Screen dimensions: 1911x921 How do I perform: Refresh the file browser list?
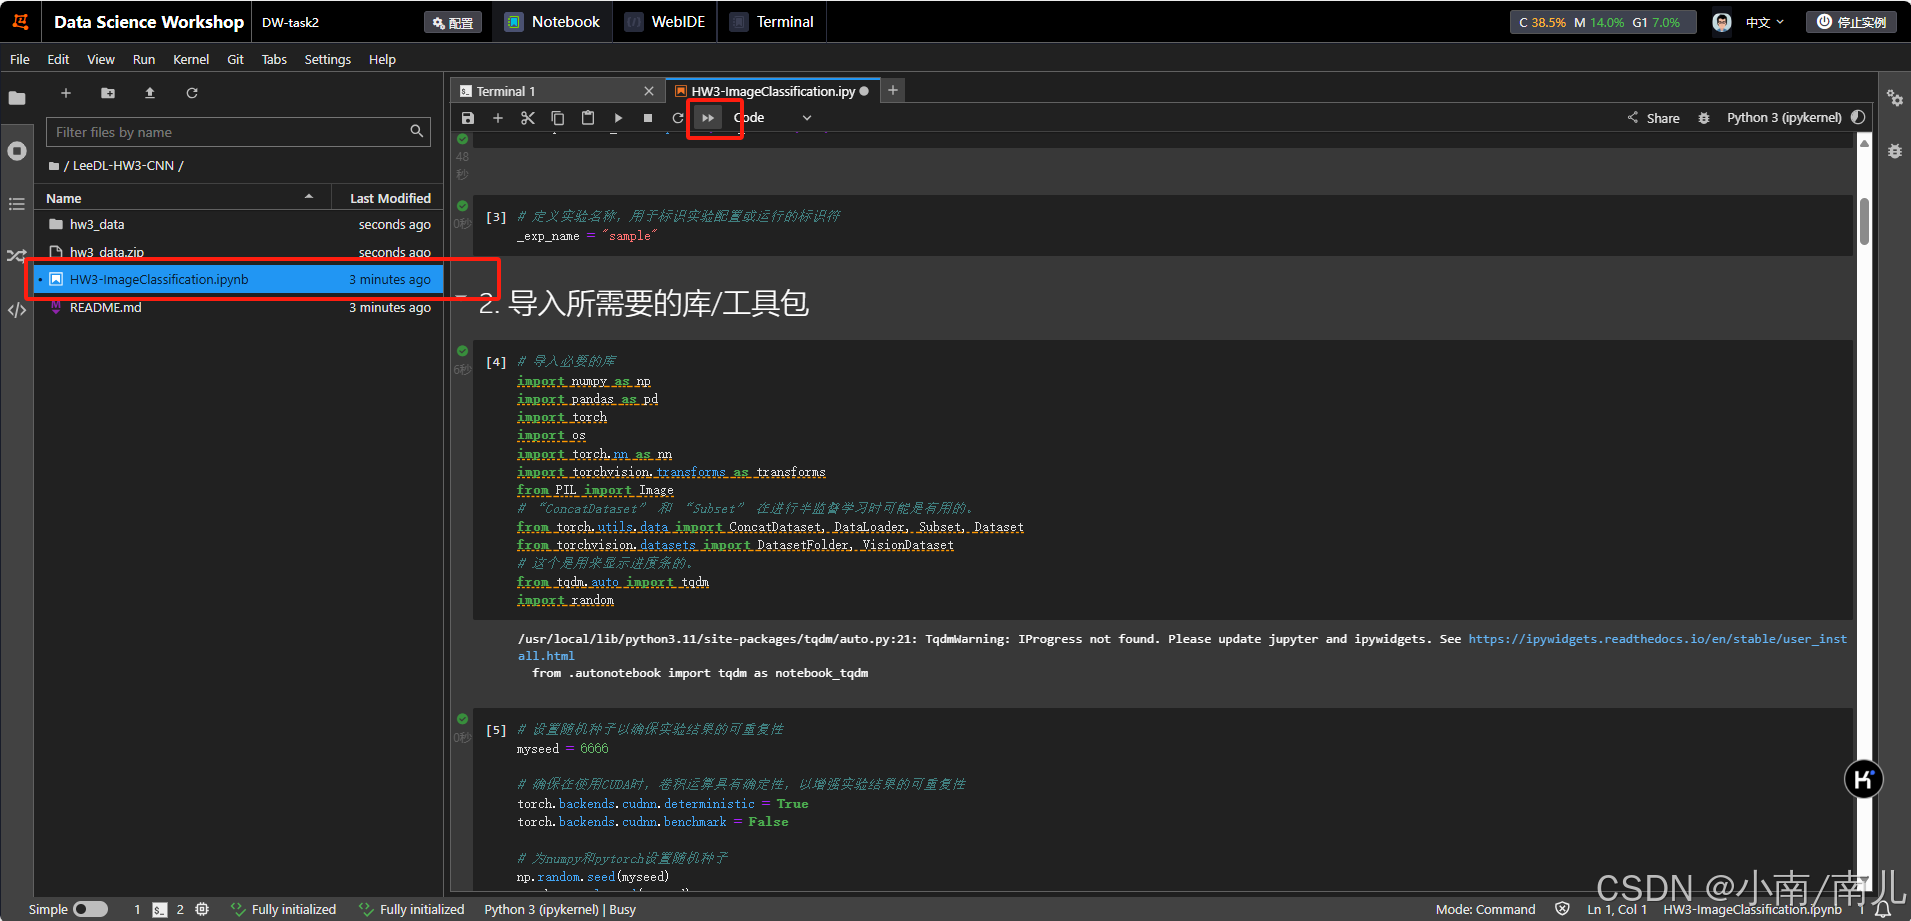192,93
